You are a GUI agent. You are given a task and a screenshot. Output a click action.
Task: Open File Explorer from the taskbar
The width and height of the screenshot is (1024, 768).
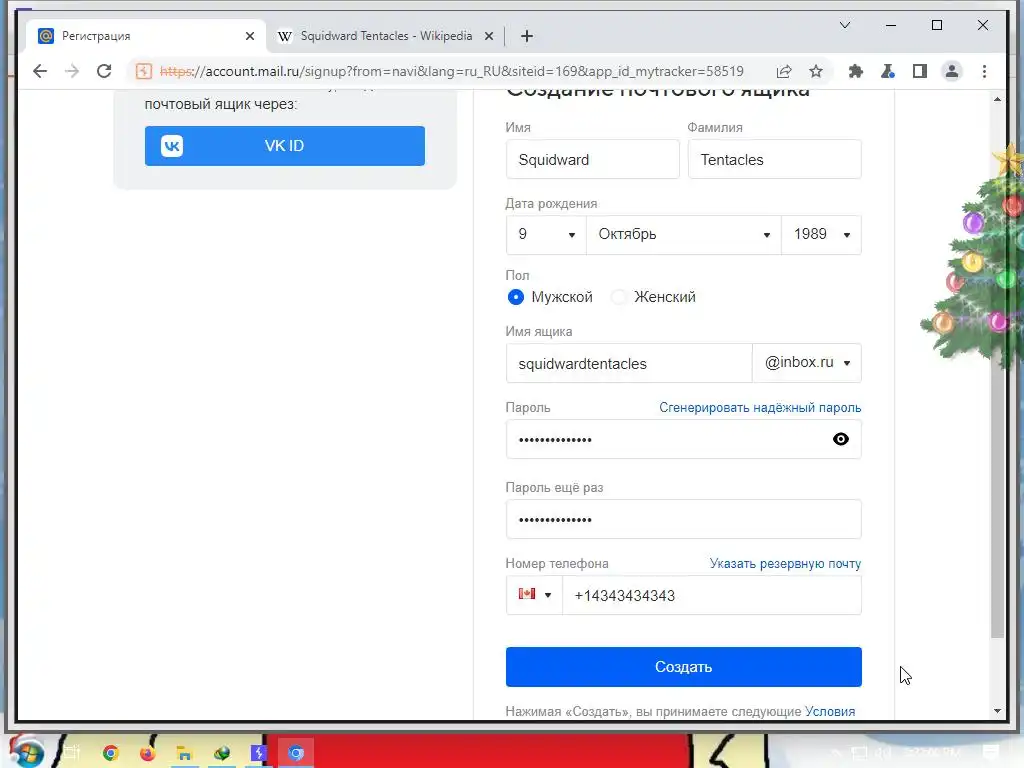tap(185, 753)
